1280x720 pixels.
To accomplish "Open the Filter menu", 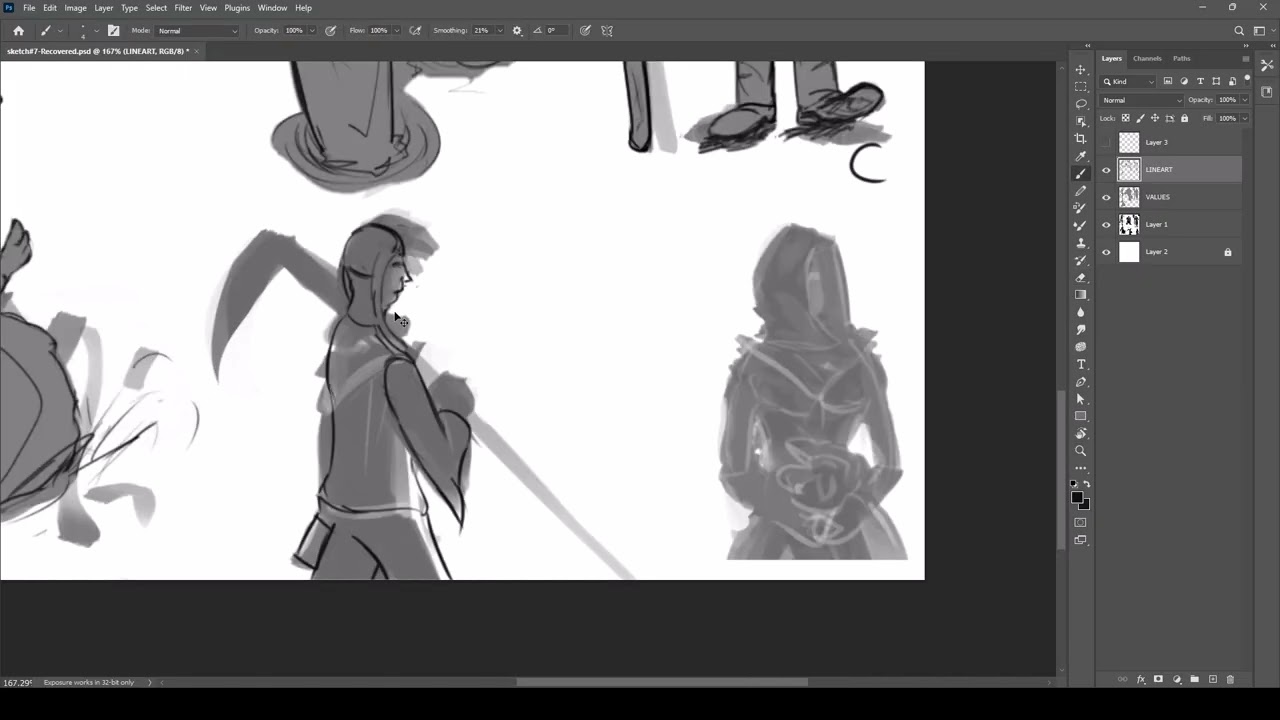I will pyautogui.click(x=183, y=8).
